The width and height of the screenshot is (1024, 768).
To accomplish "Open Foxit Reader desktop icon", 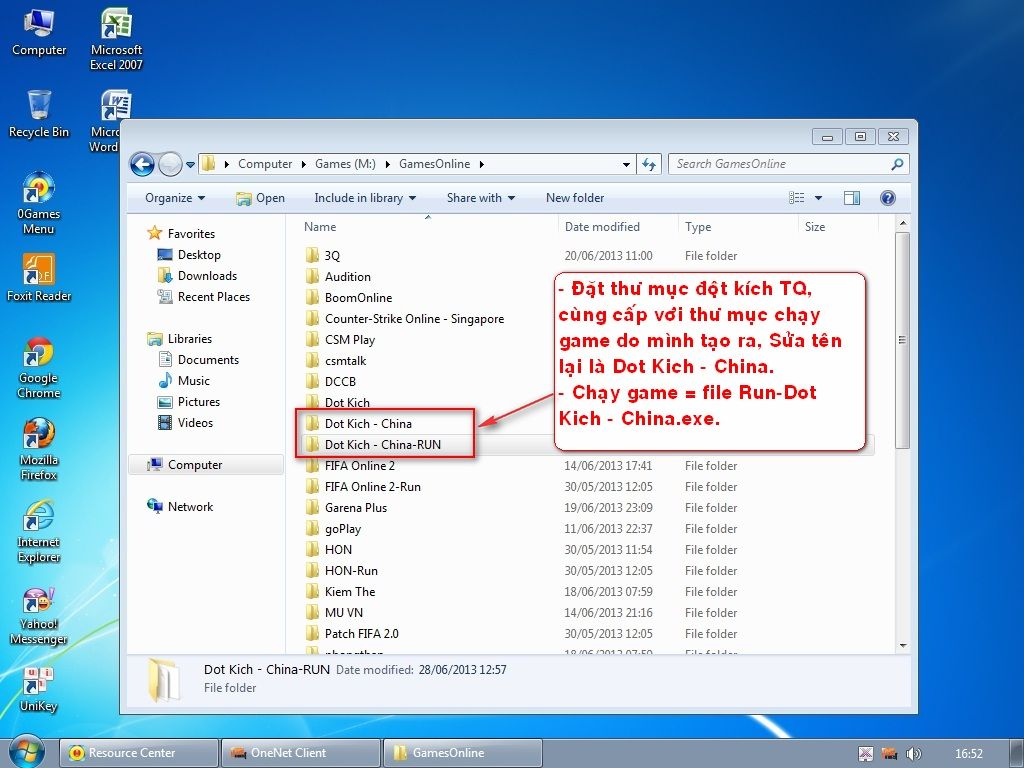I will (38, 277).
